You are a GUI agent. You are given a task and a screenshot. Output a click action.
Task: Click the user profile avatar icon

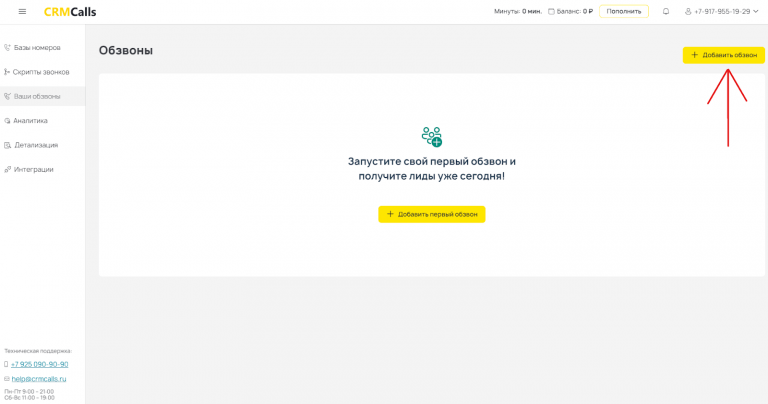click(688, 12)
